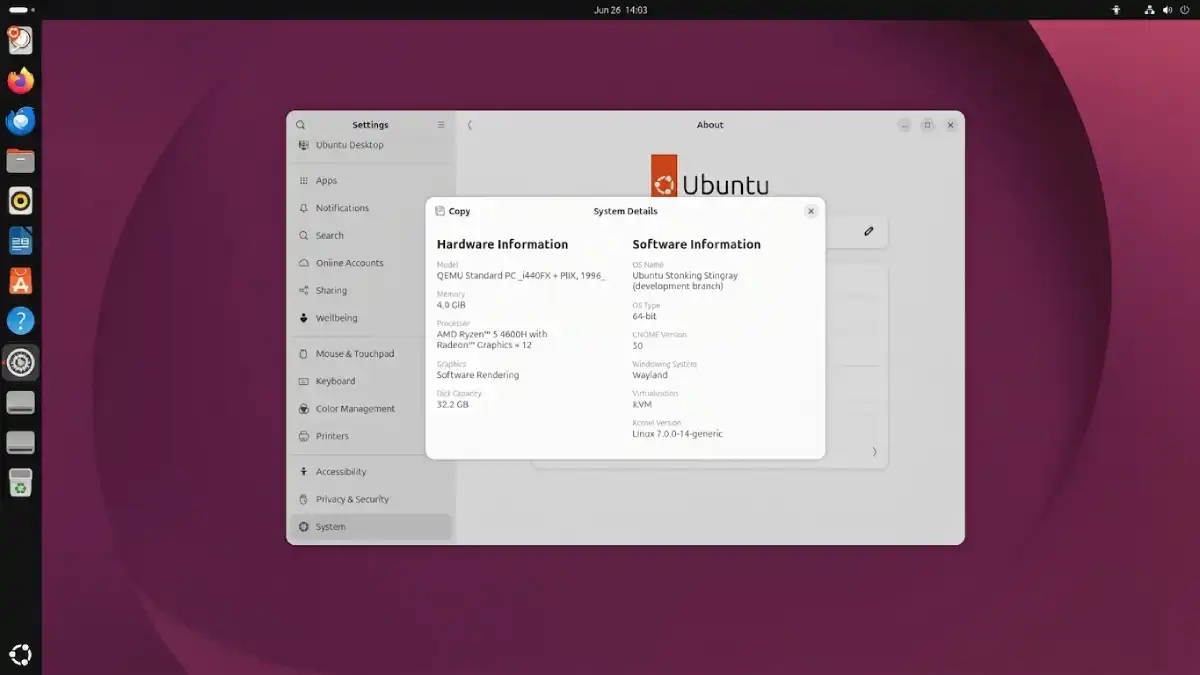Close the Settings window
This screenshot has width=1200, height=675.
click(x=950, y=125)
